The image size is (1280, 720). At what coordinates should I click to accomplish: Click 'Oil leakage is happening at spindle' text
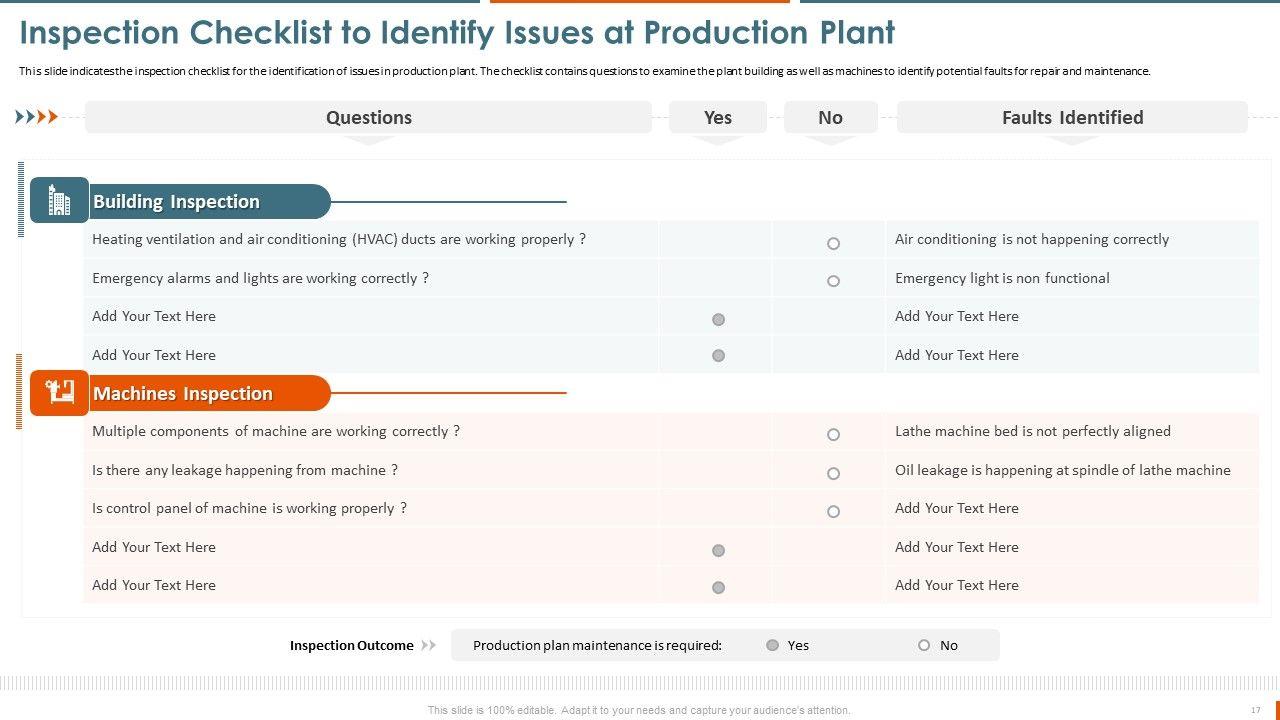coord(1062,470)
